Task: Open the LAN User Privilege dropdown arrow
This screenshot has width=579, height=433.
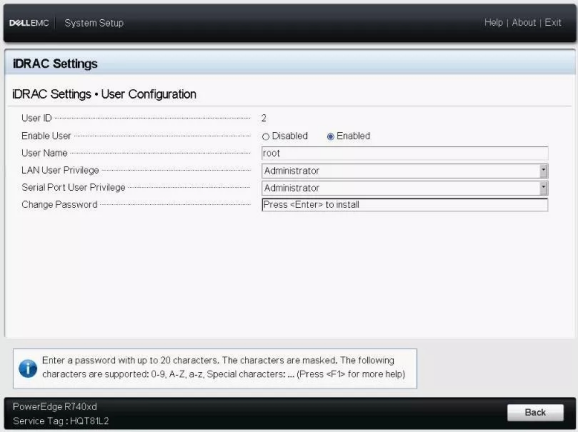Action: pyautogui.click(x=543, y=171)
